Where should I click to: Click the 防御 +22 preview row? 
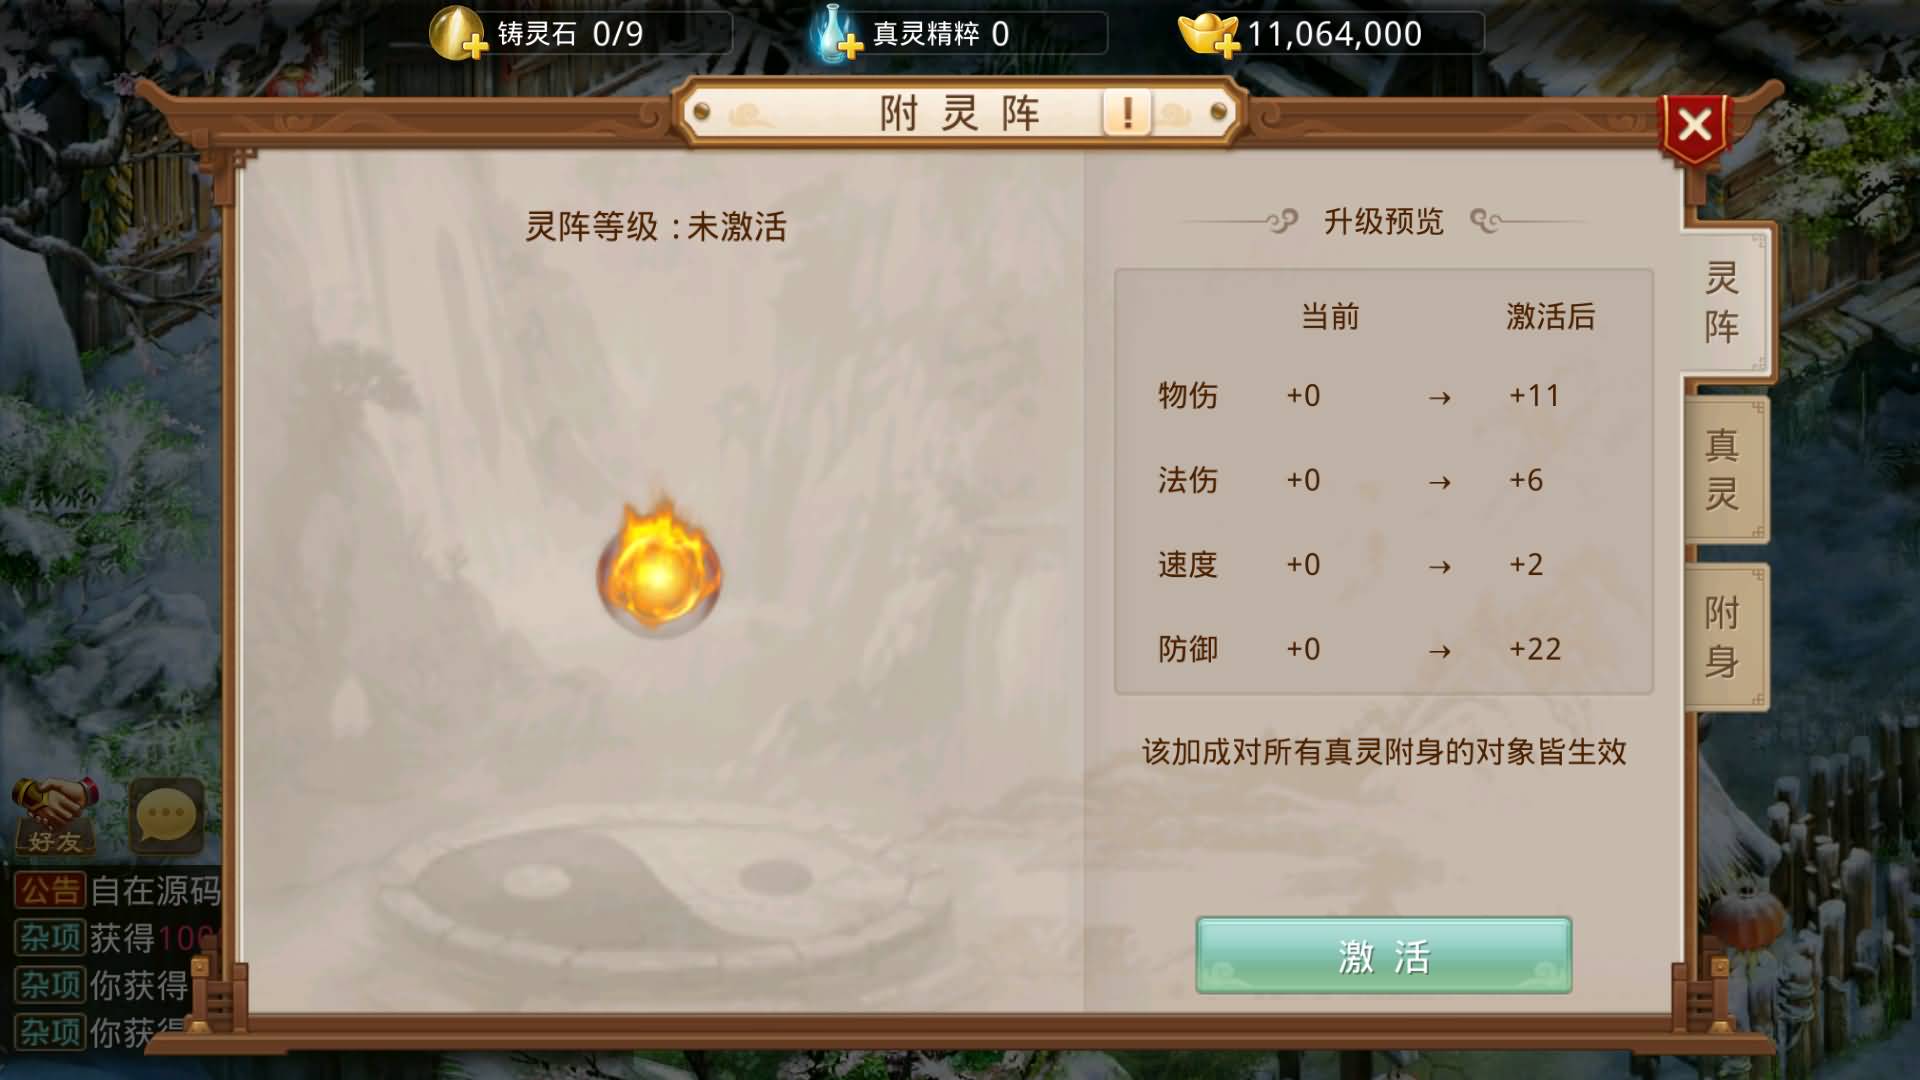tap(1384, 650)
